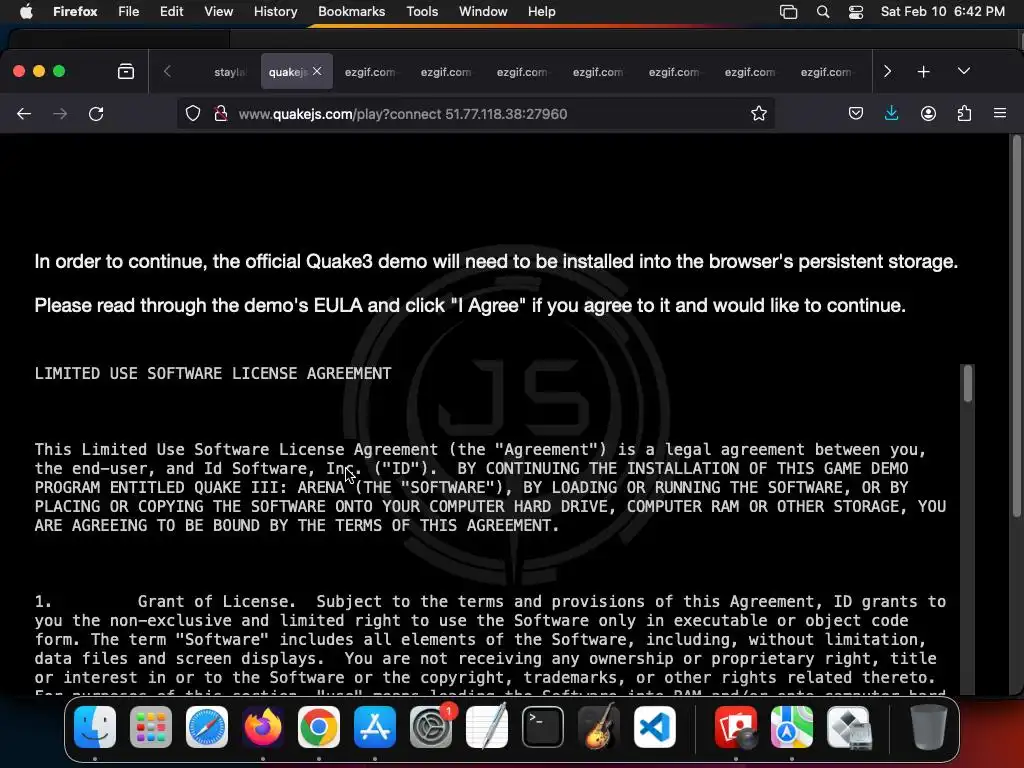Switch to Firefox in the Dock
This screenshot has height=768, width=1024.
tap(263, 727)
